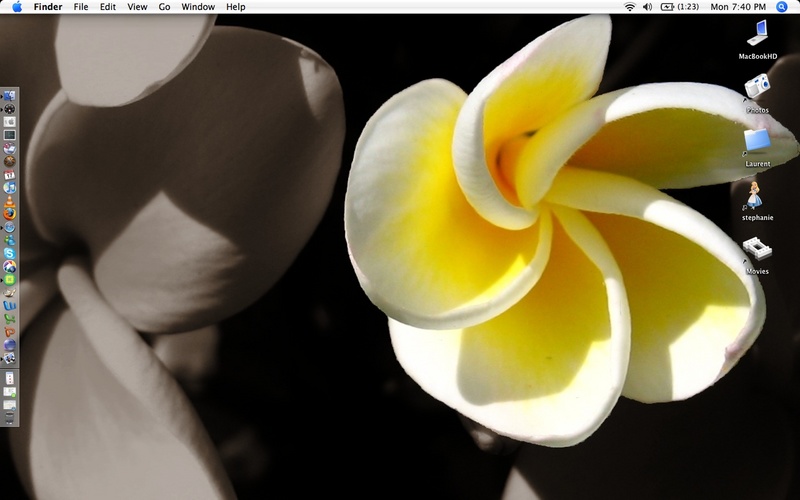Open Microsoft Word dock icon
The width and height of the screenshot is (800, 500).
point(9,305)
